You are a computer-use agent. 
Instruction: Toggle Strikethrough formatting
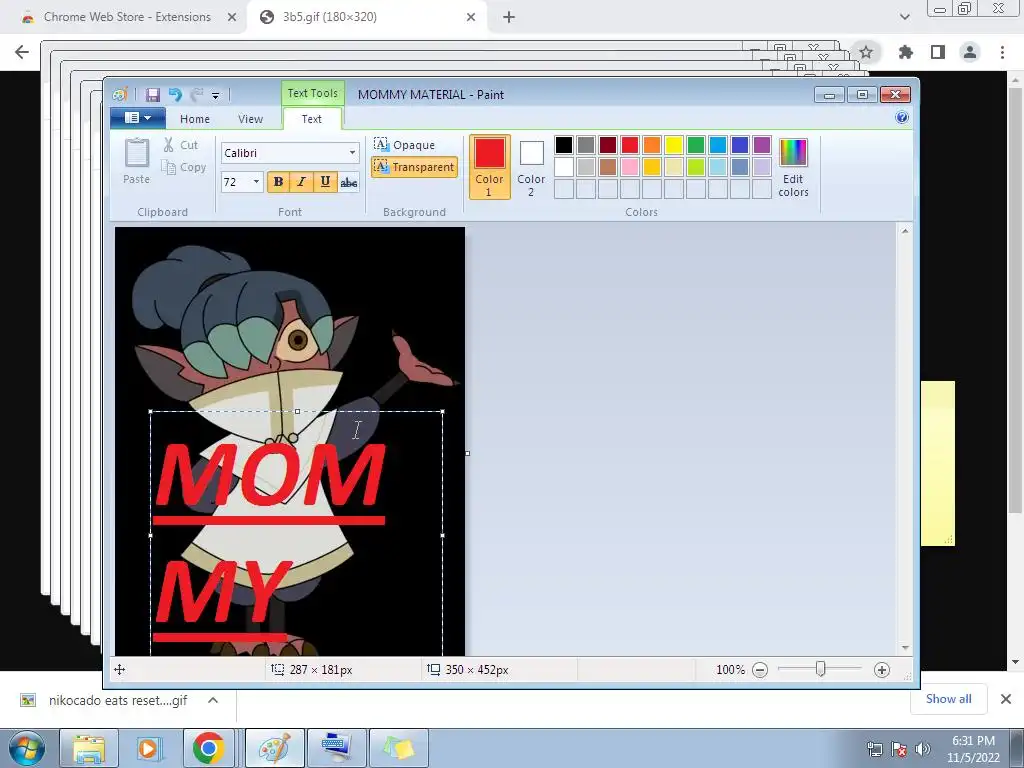(x=349, y=182)
